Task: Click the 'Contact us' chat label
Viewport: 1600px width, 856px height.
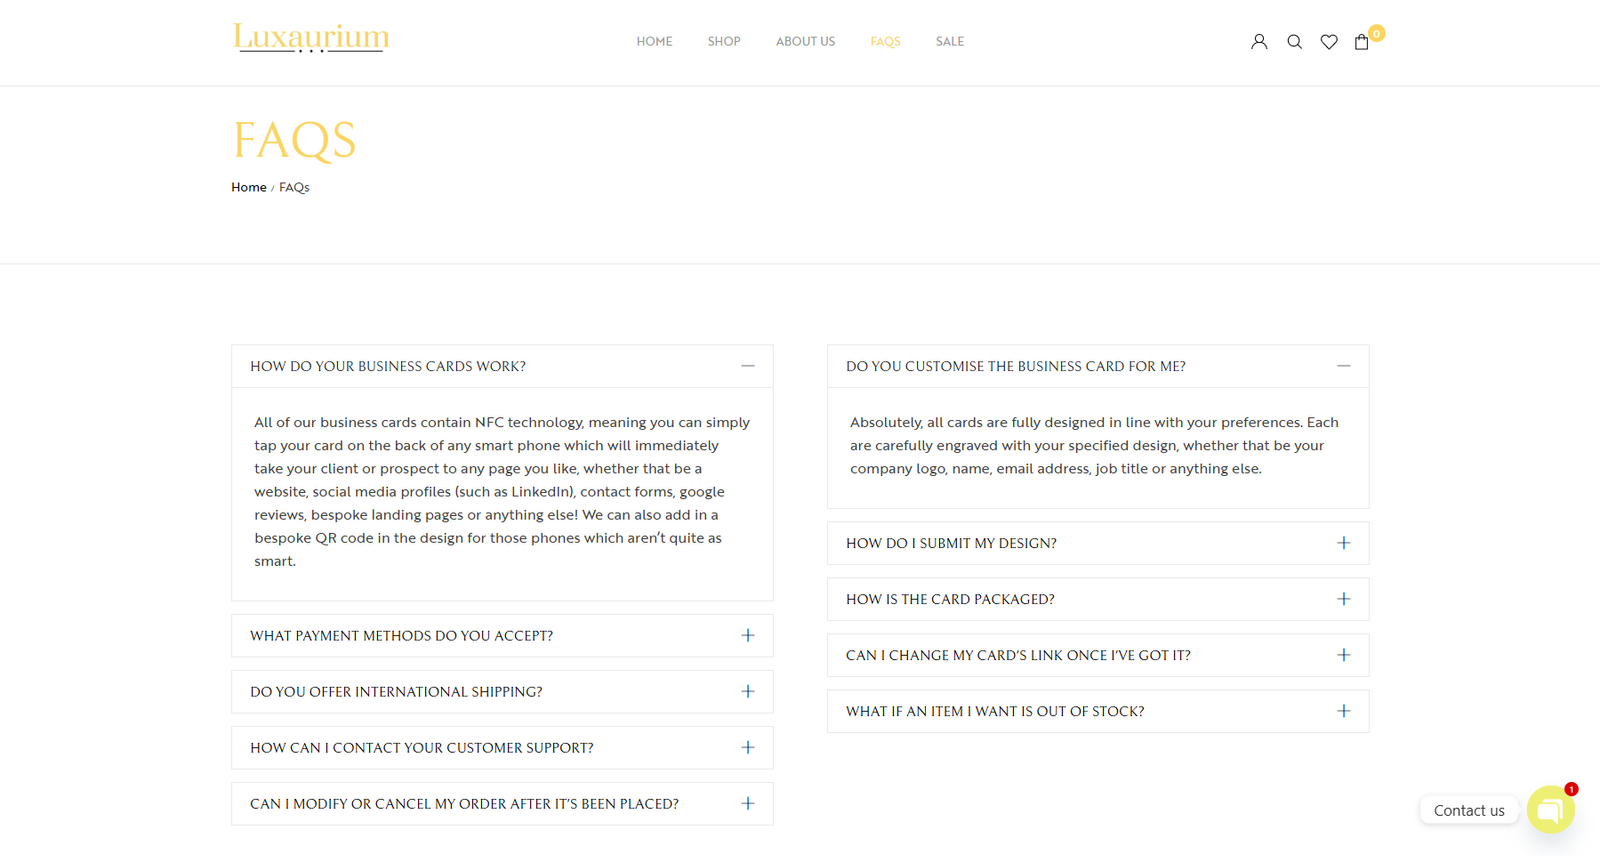Action: tap(1469, 810)
